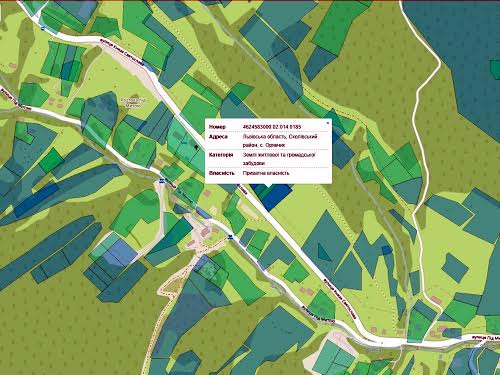Click the Розтока Під Магурою place label
Image resolution: width=500 pixels, height=375 pixels.
point(134,102)
